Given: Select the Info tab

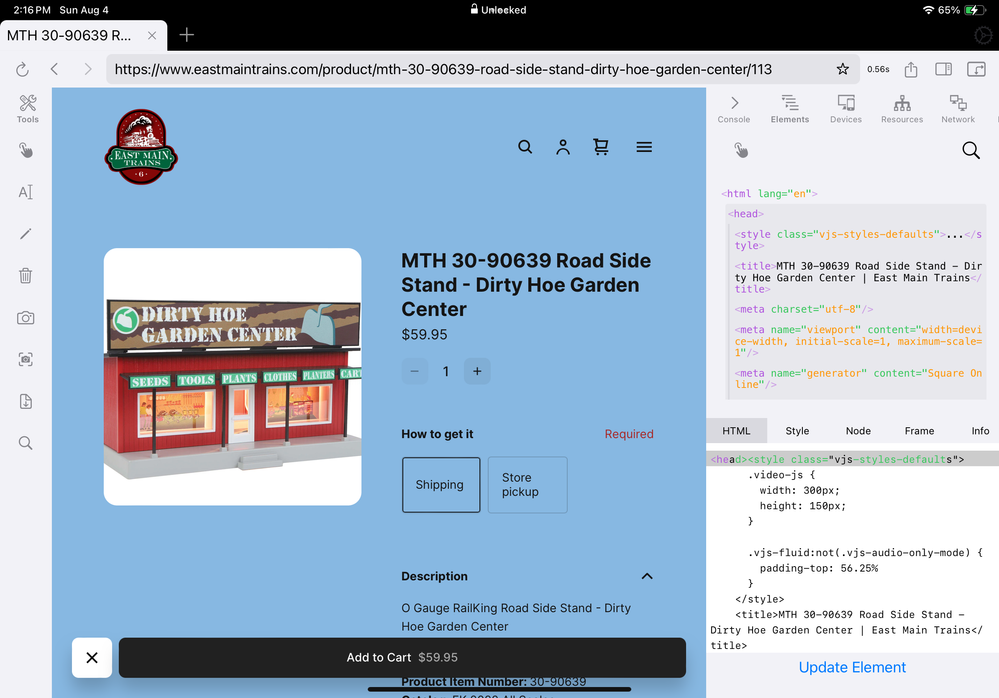Looking at the screenshot, I should [x=980, y=431].
